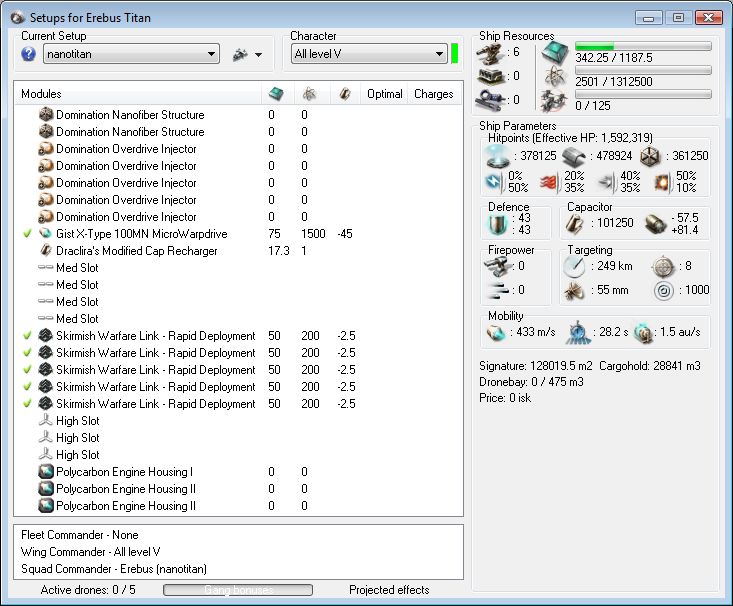Click the Modules column header

coord(137,94)
